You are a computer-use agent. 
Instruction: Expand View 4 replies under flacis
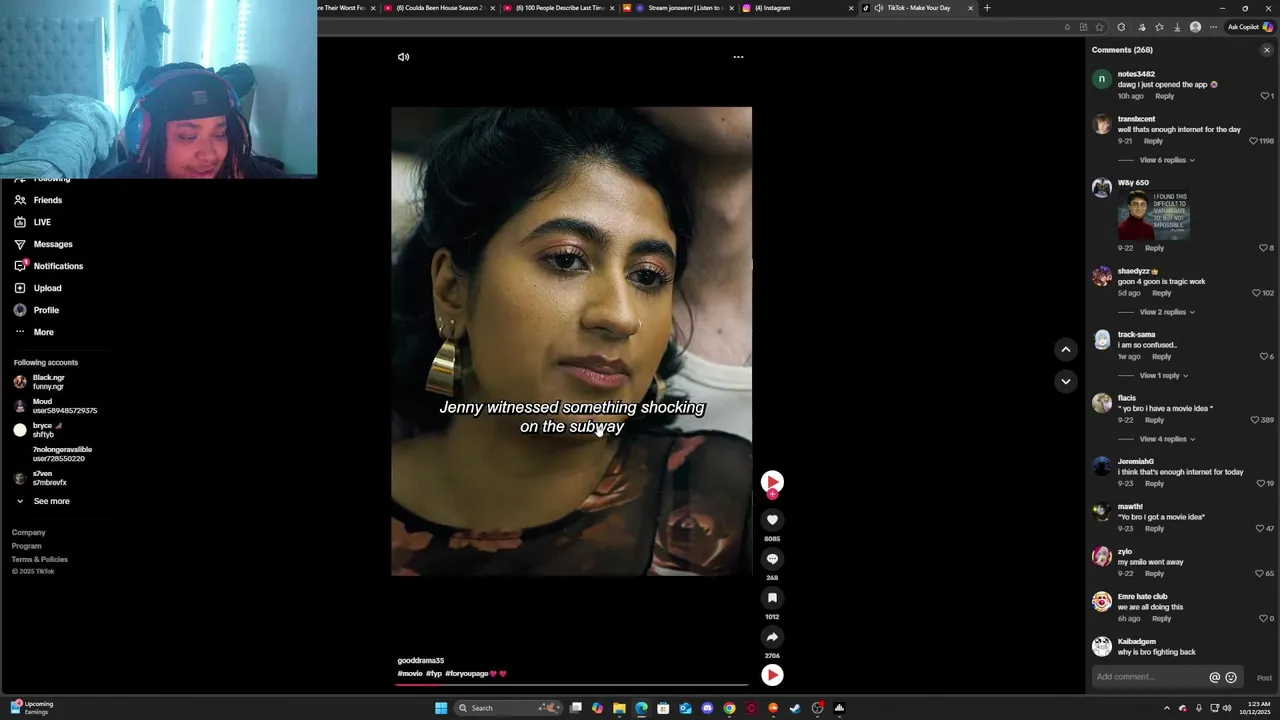pos(1166,439)
